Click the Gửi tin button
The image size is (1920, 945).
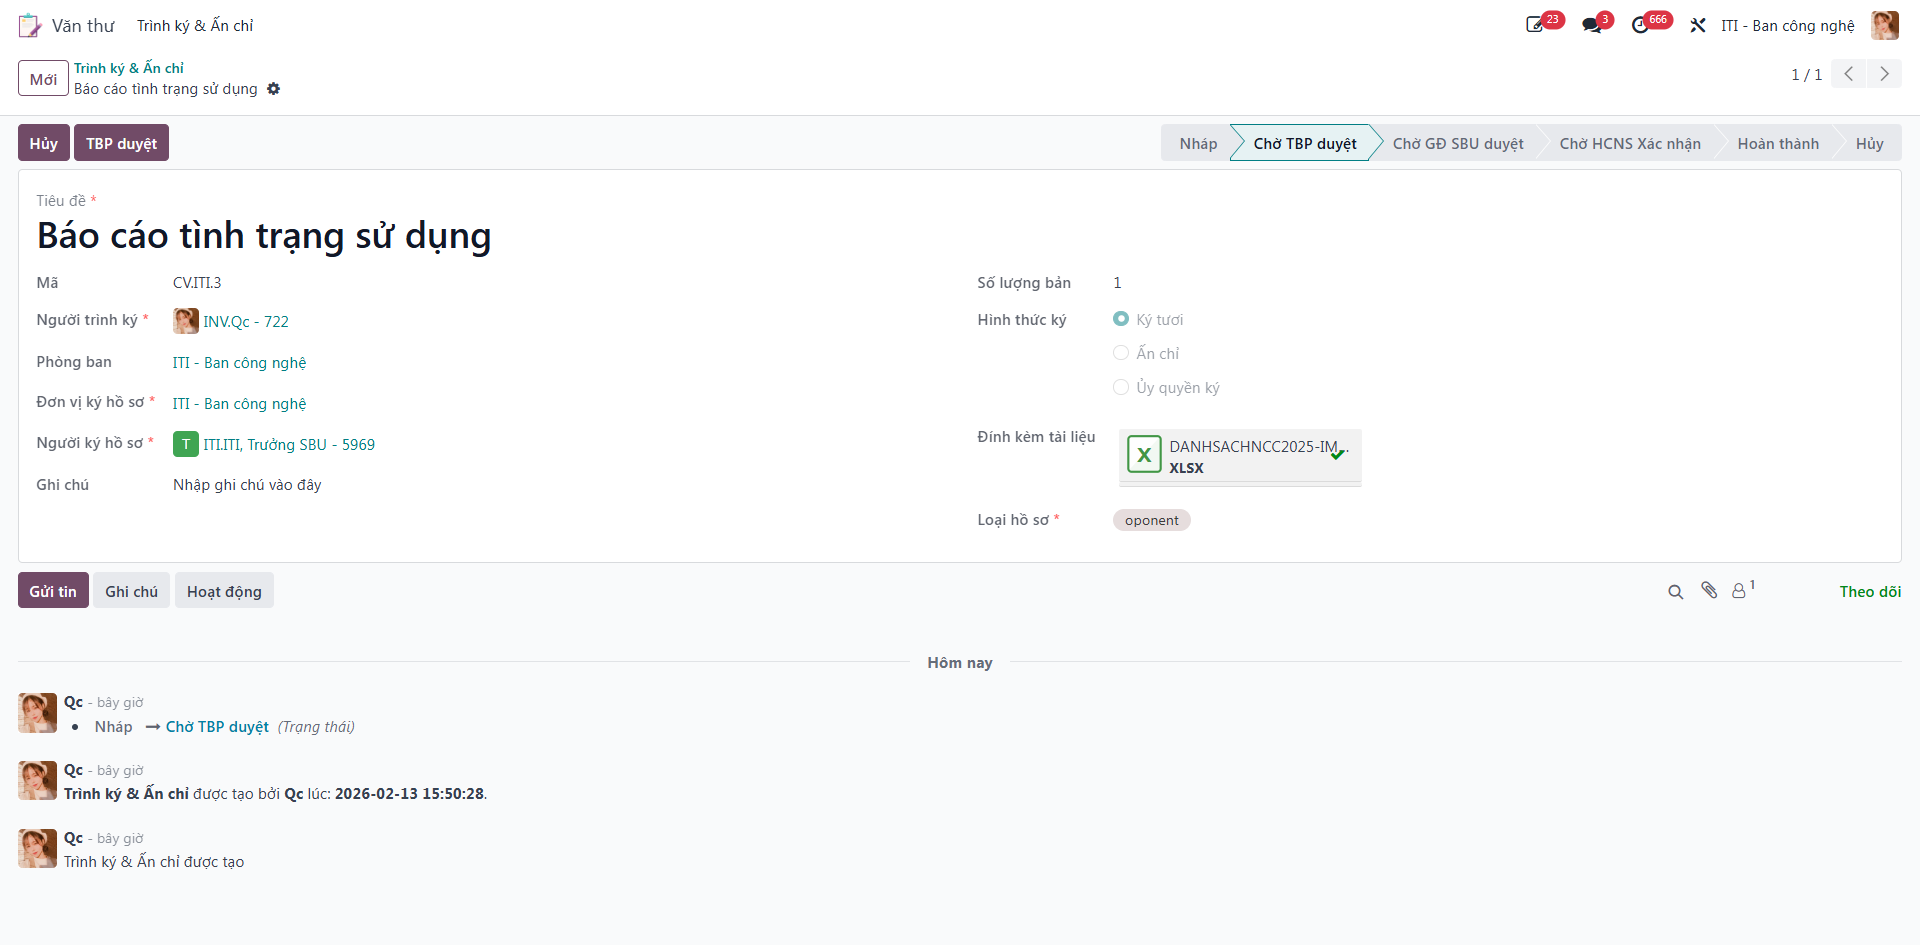[53, 591]
